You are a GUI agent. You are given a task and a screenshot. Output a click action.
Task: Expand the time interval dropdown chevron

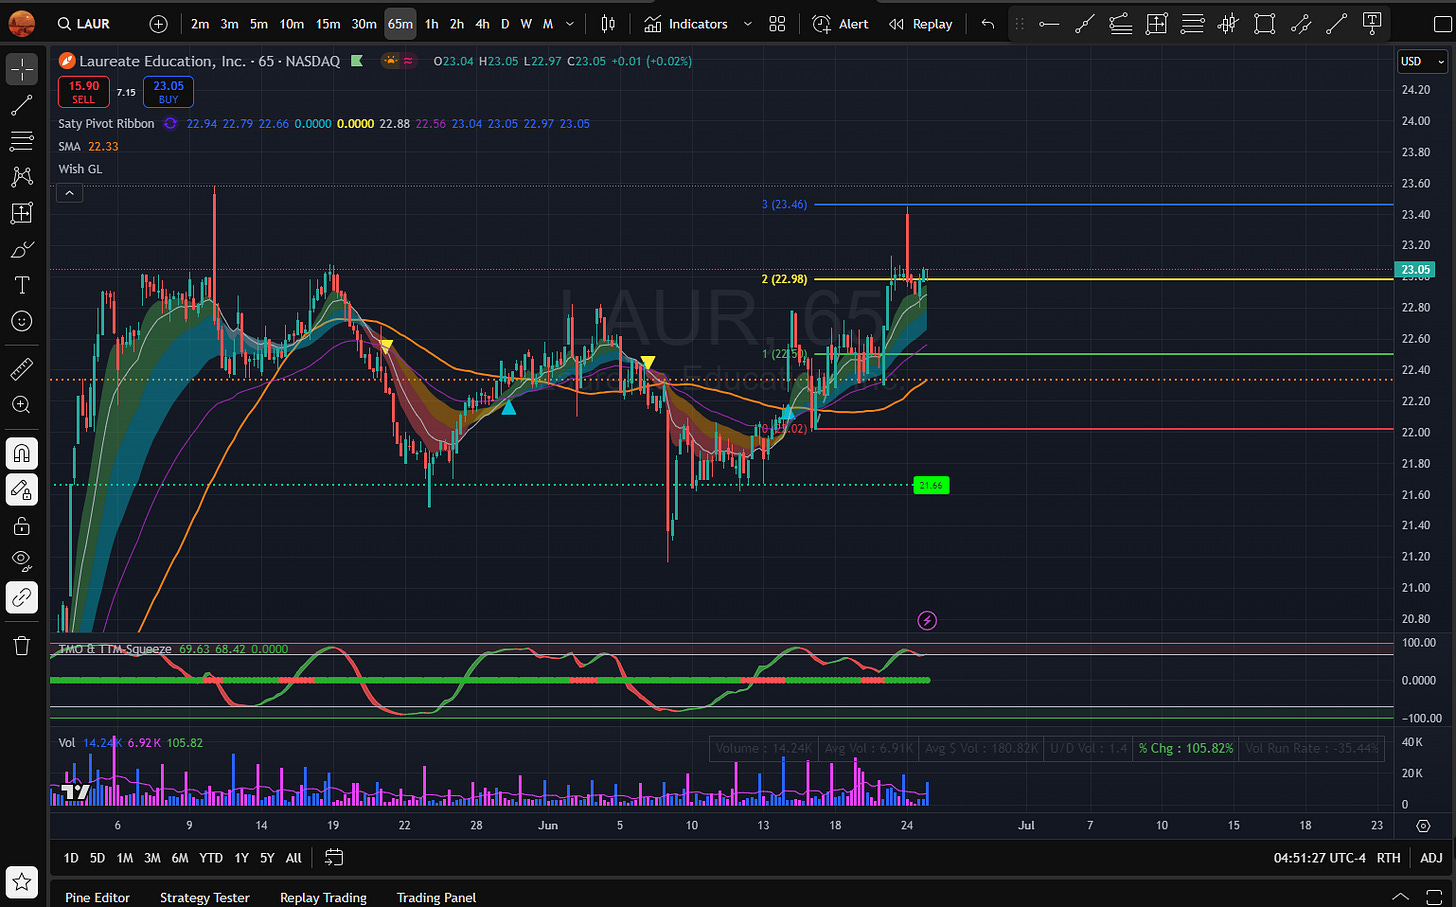(570, 24)
